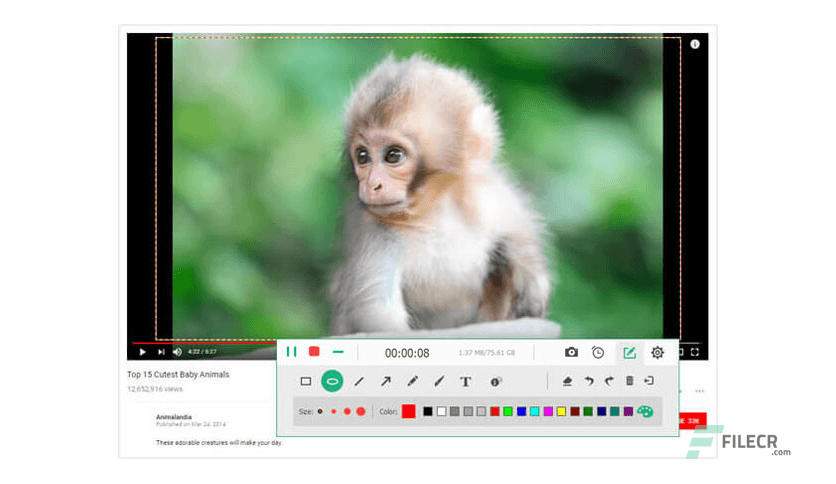This screenshot has height=484, width=836.
Task: Exit the drawing panel
Action: (649, 381)
